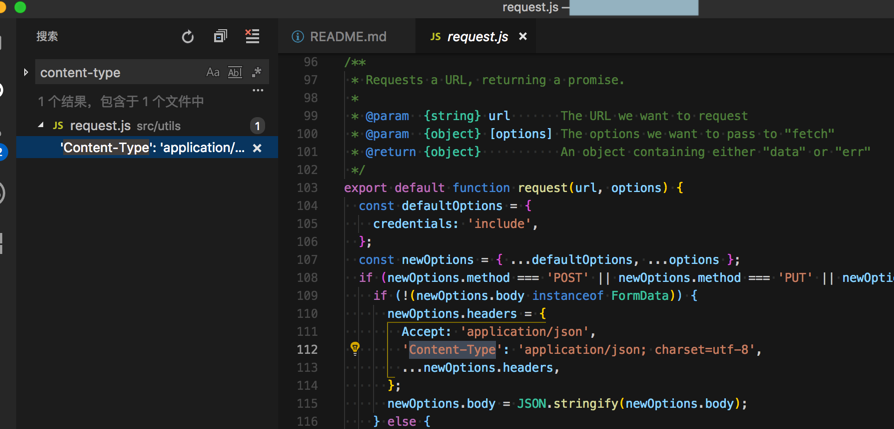894x429 pixels.
Task: Show search details with the ellipsis
Action: [258, 91]
